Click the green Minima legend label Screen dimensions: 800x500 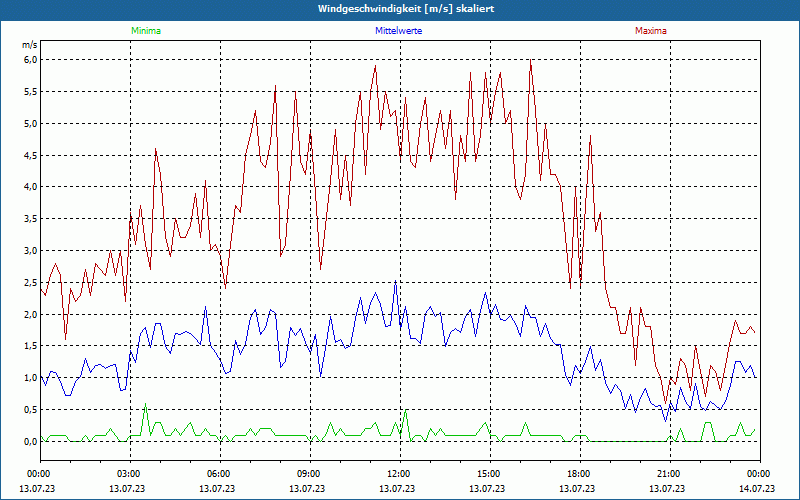pos(146,31)
